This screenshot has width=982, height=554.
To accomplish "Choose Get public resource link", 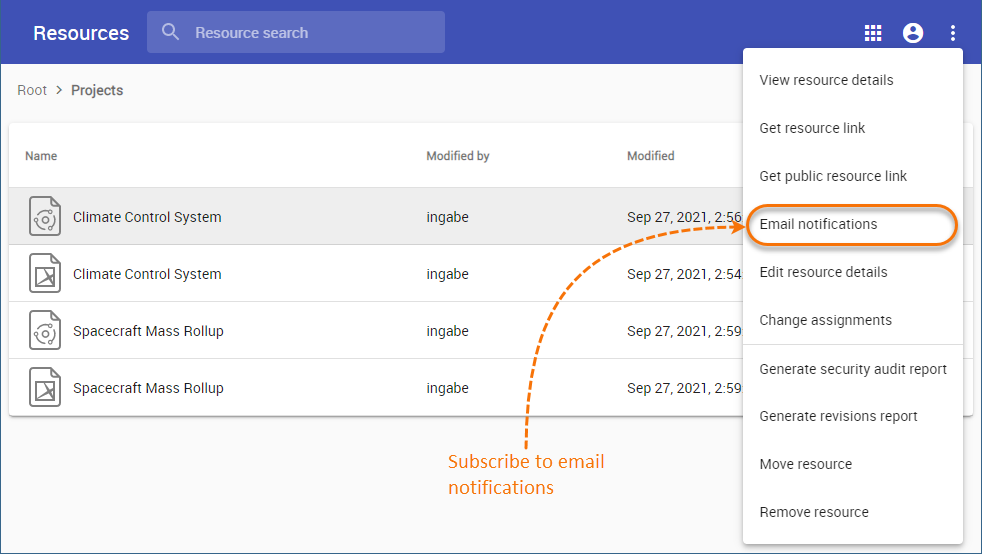I will pyautogui.click(x=833, y=176).
